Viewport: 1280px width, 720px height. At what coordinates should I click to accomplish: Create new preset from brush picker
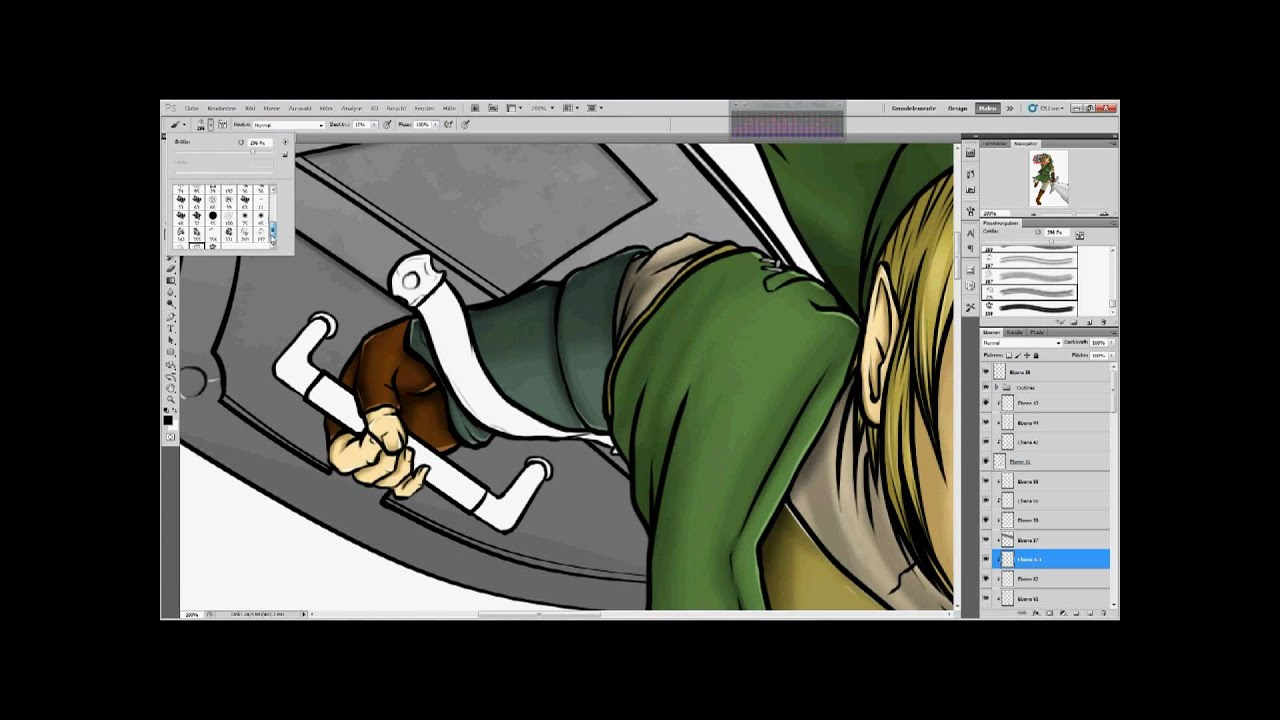click(285, 154)
